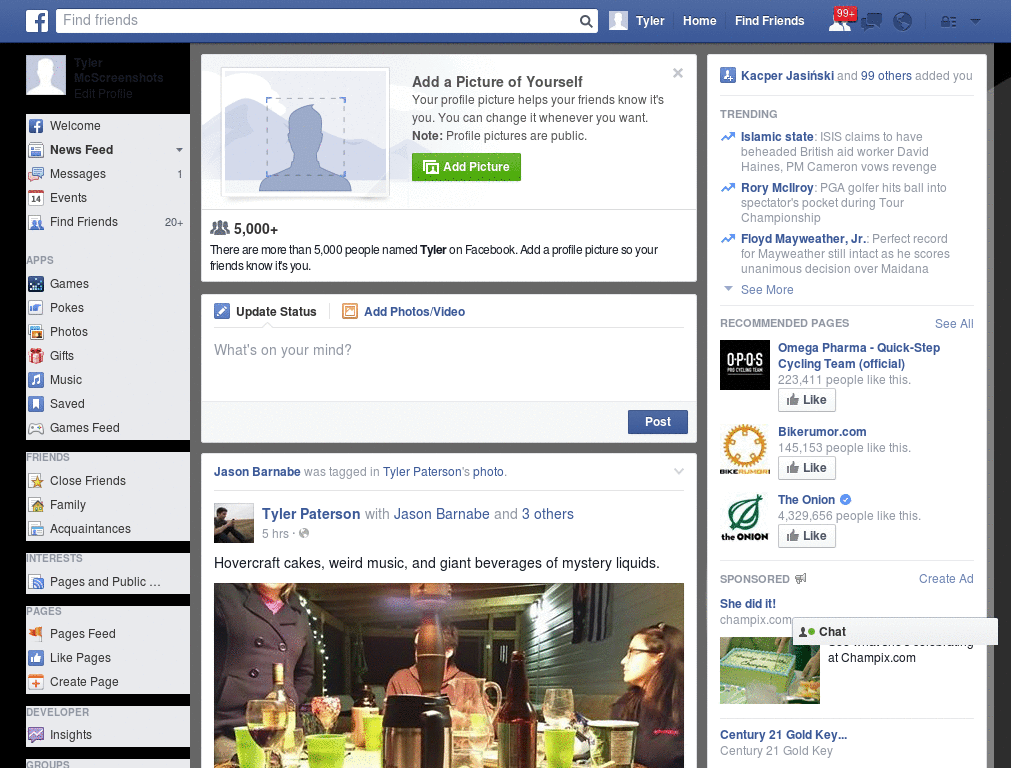Click the Pages Feed flag icon
The width and height of the screenshot is (1024, 768).
36,633
